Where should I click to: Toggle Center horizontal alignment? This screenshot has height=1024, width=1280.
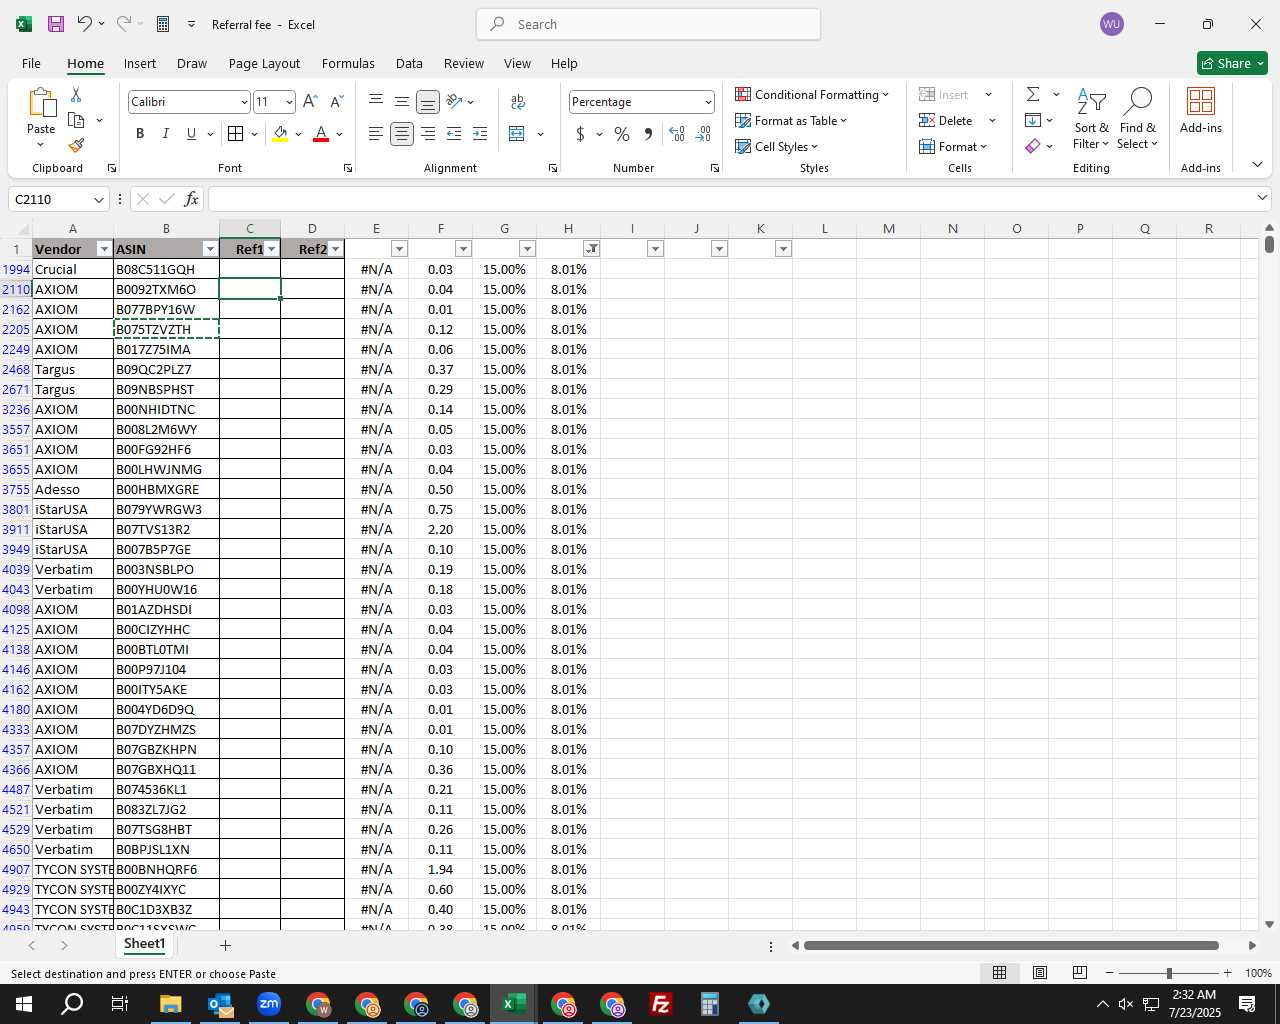point(401,134)
